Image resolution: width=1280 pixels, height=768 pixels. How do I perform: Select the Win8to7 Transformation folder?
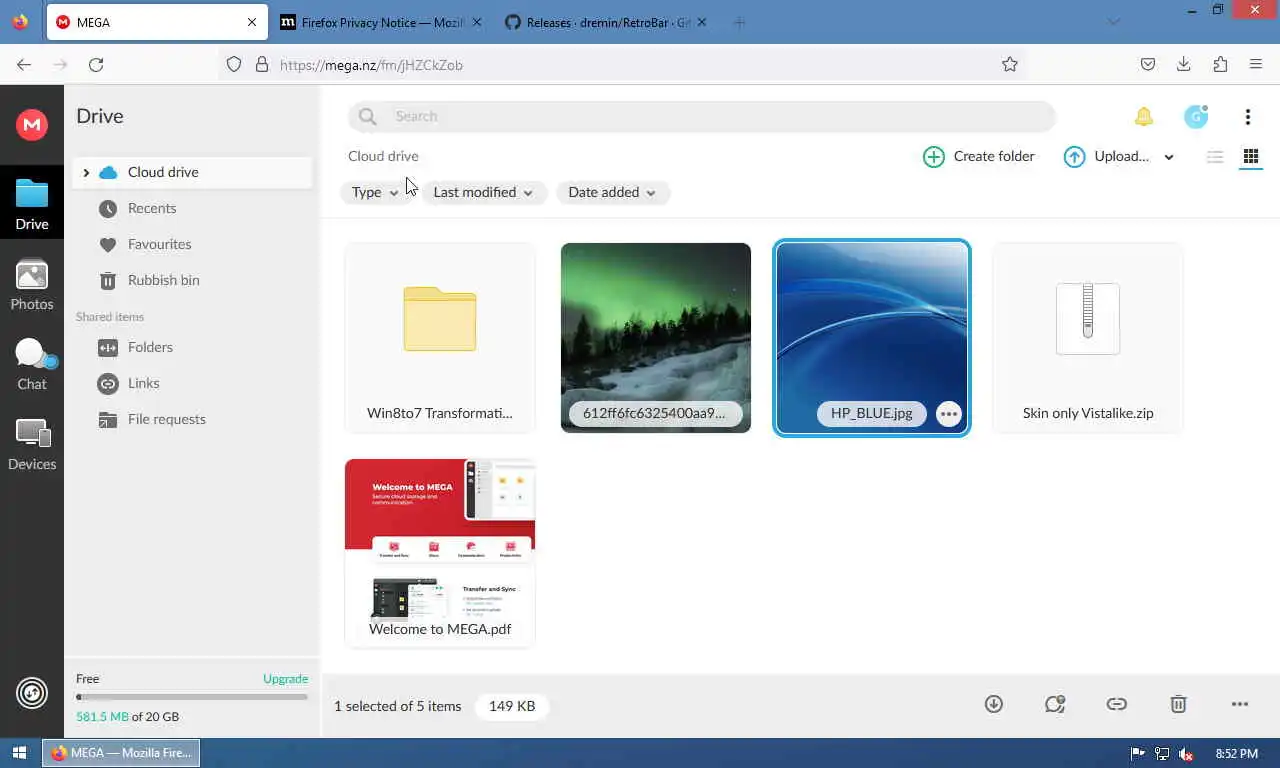[x=440, y=338]
